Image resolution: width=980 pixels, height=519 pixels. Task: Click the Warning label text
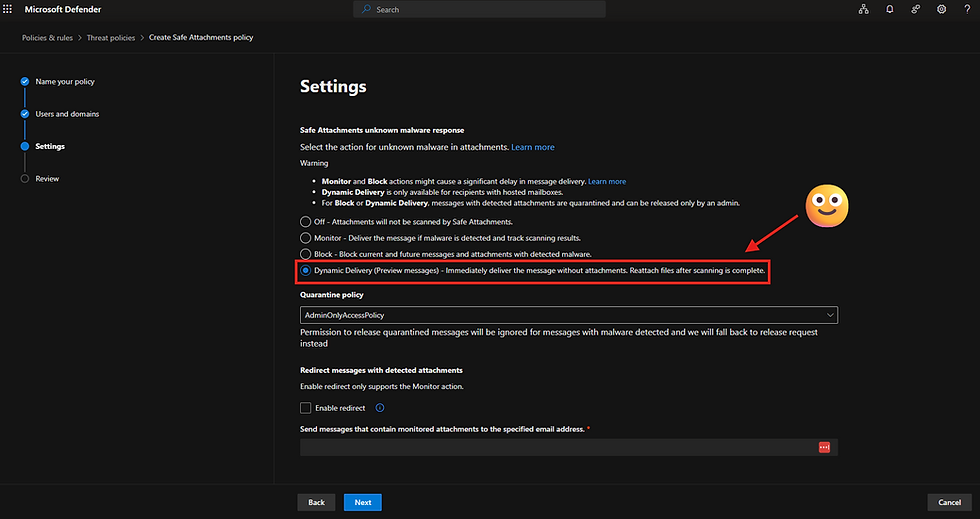[314, 163]
